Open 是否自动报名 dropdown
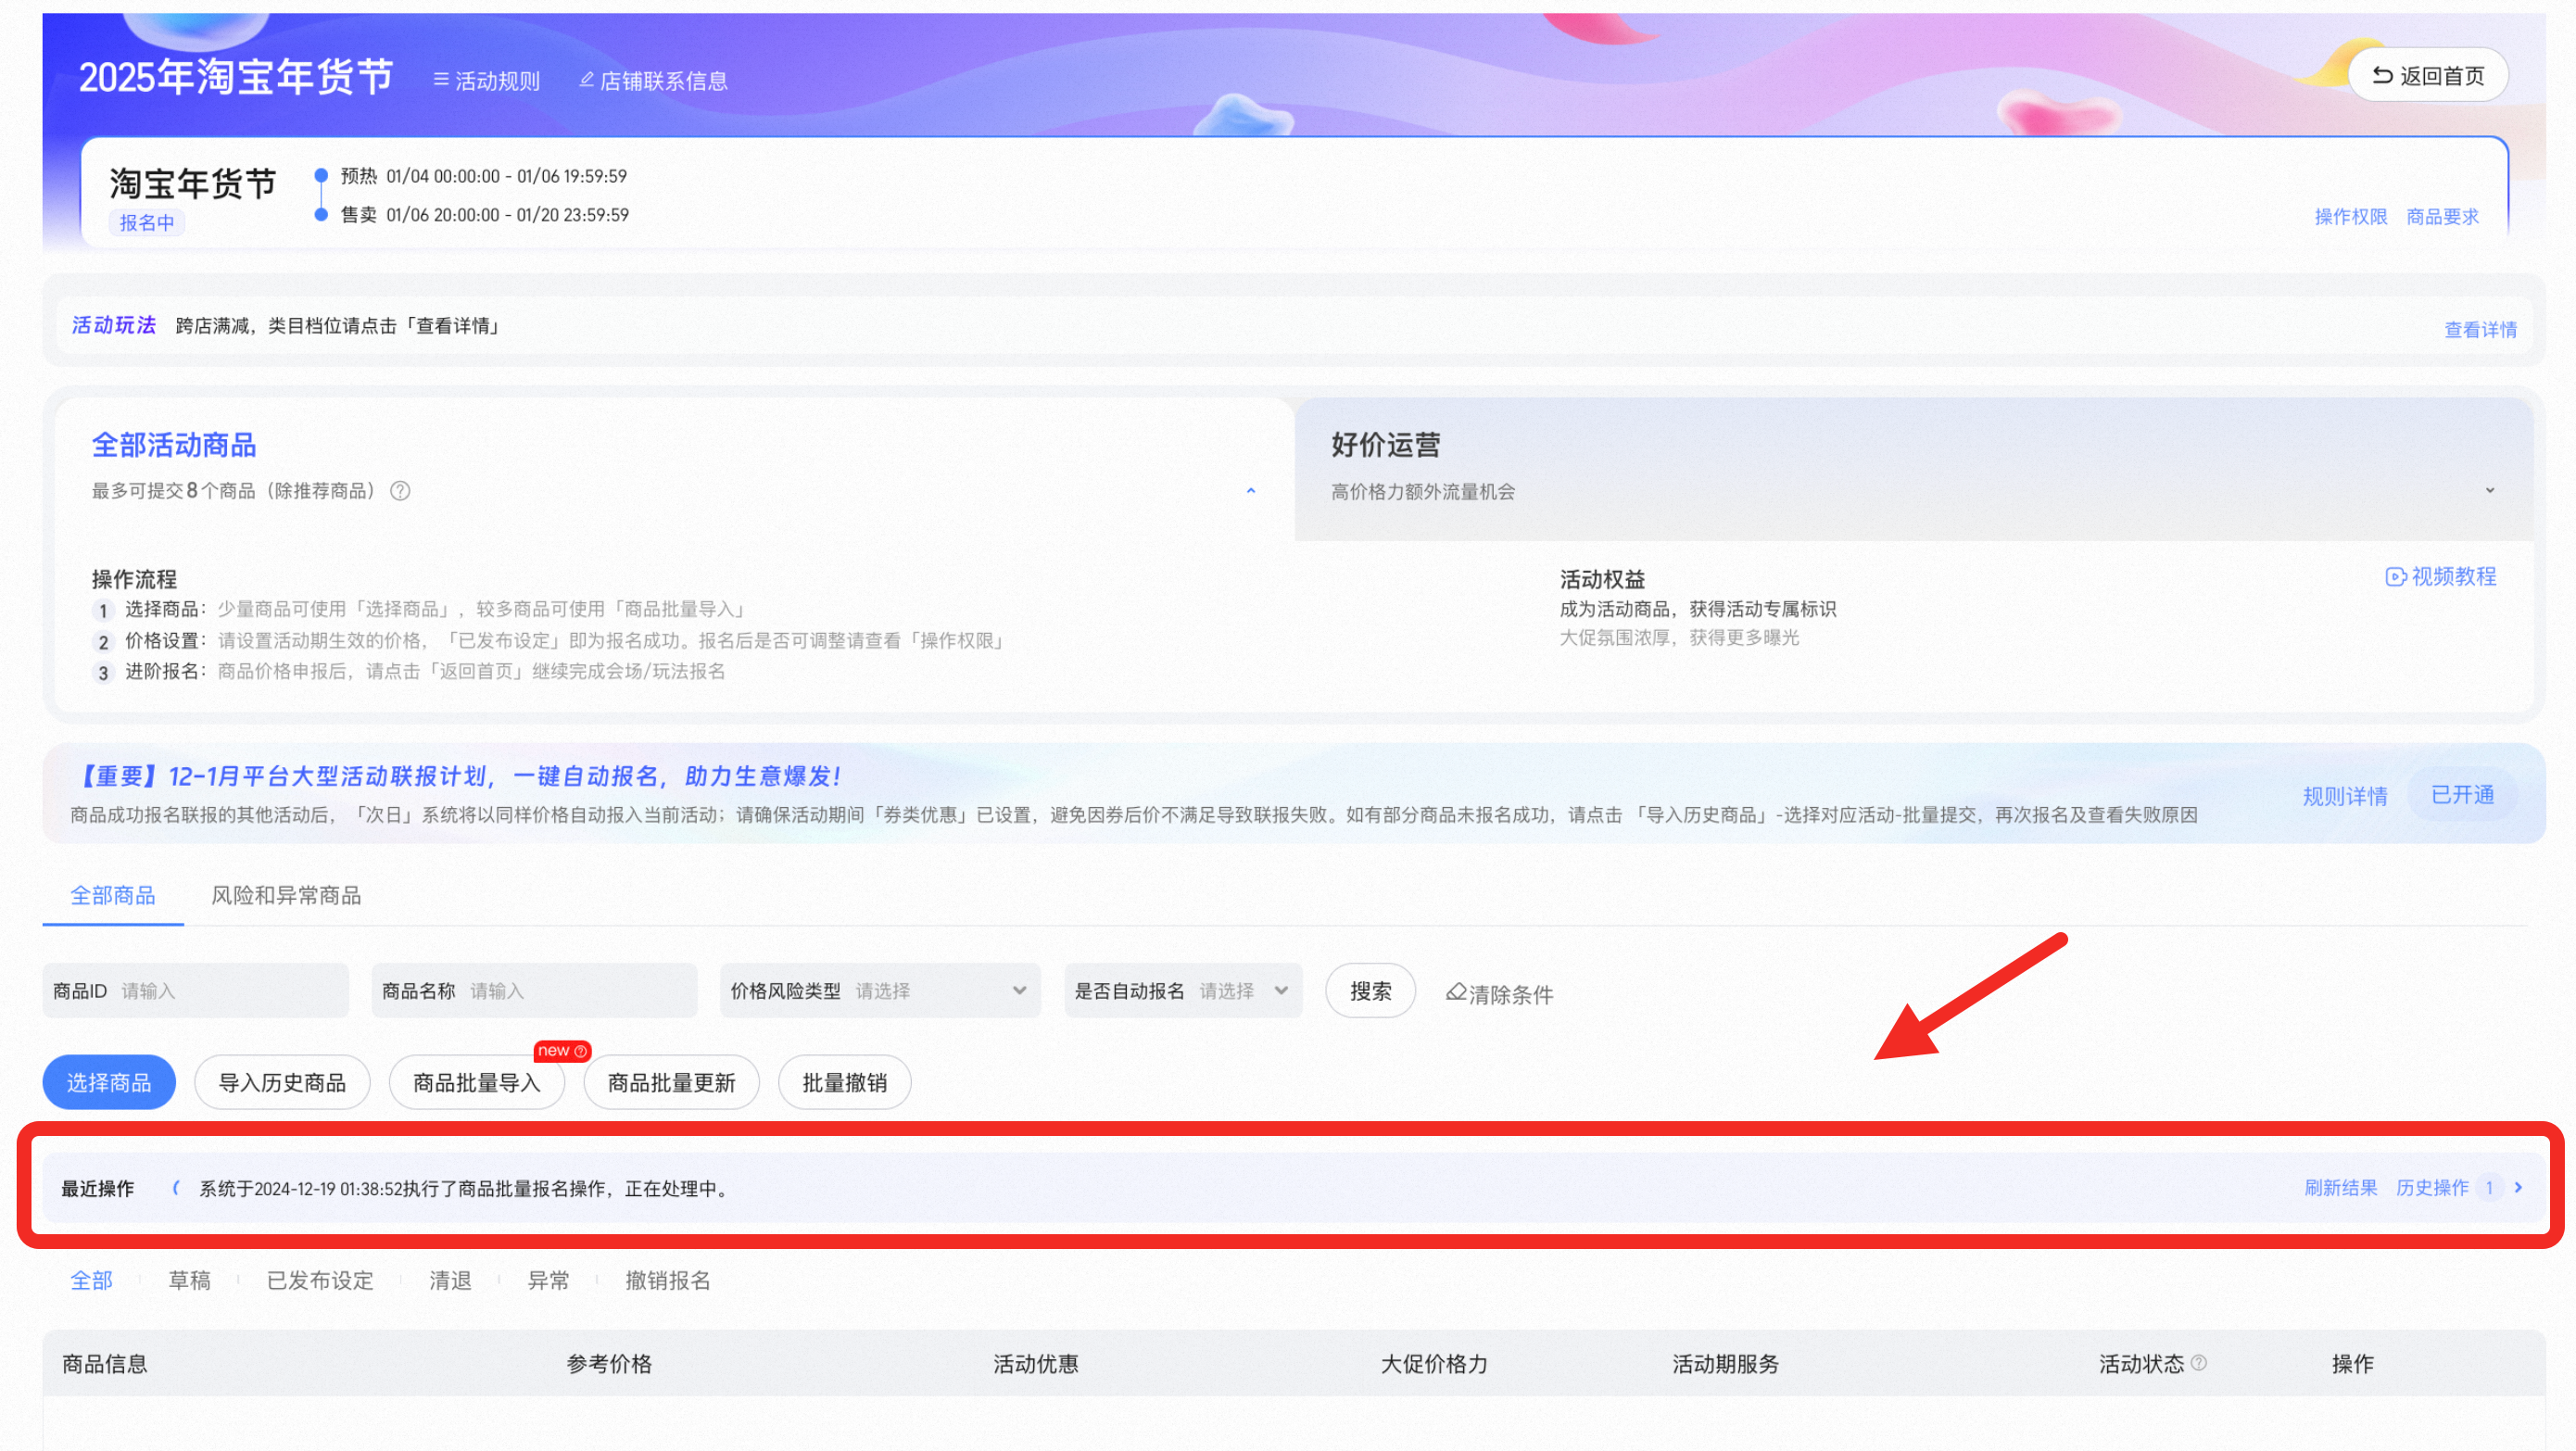The image size is (2576, 1451). coord(1183,991)
